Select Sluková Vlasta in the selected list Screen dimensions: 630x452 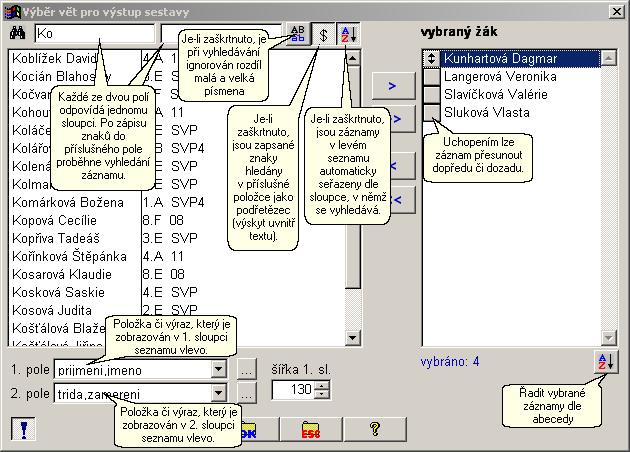point(521,112)
